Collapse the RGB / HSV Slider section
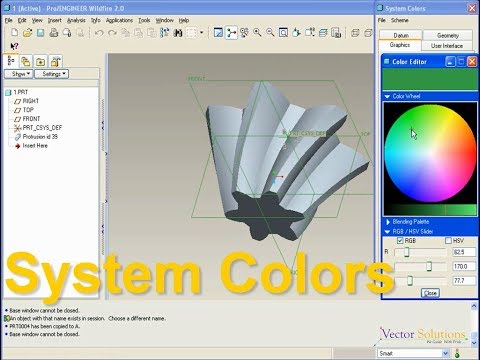The width and height of the screenshot is (480, 360). click(387, 232)
